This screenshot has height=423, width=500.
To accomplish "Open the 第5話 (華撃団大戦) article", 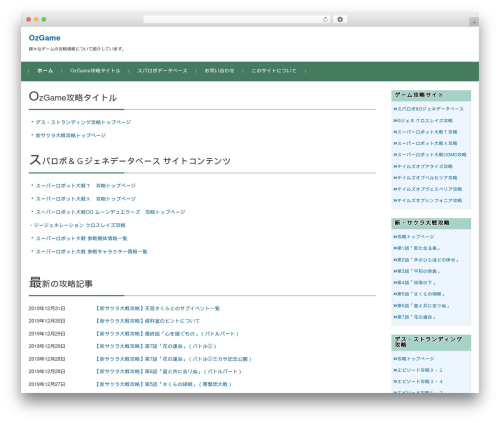I will click(164, 384).
